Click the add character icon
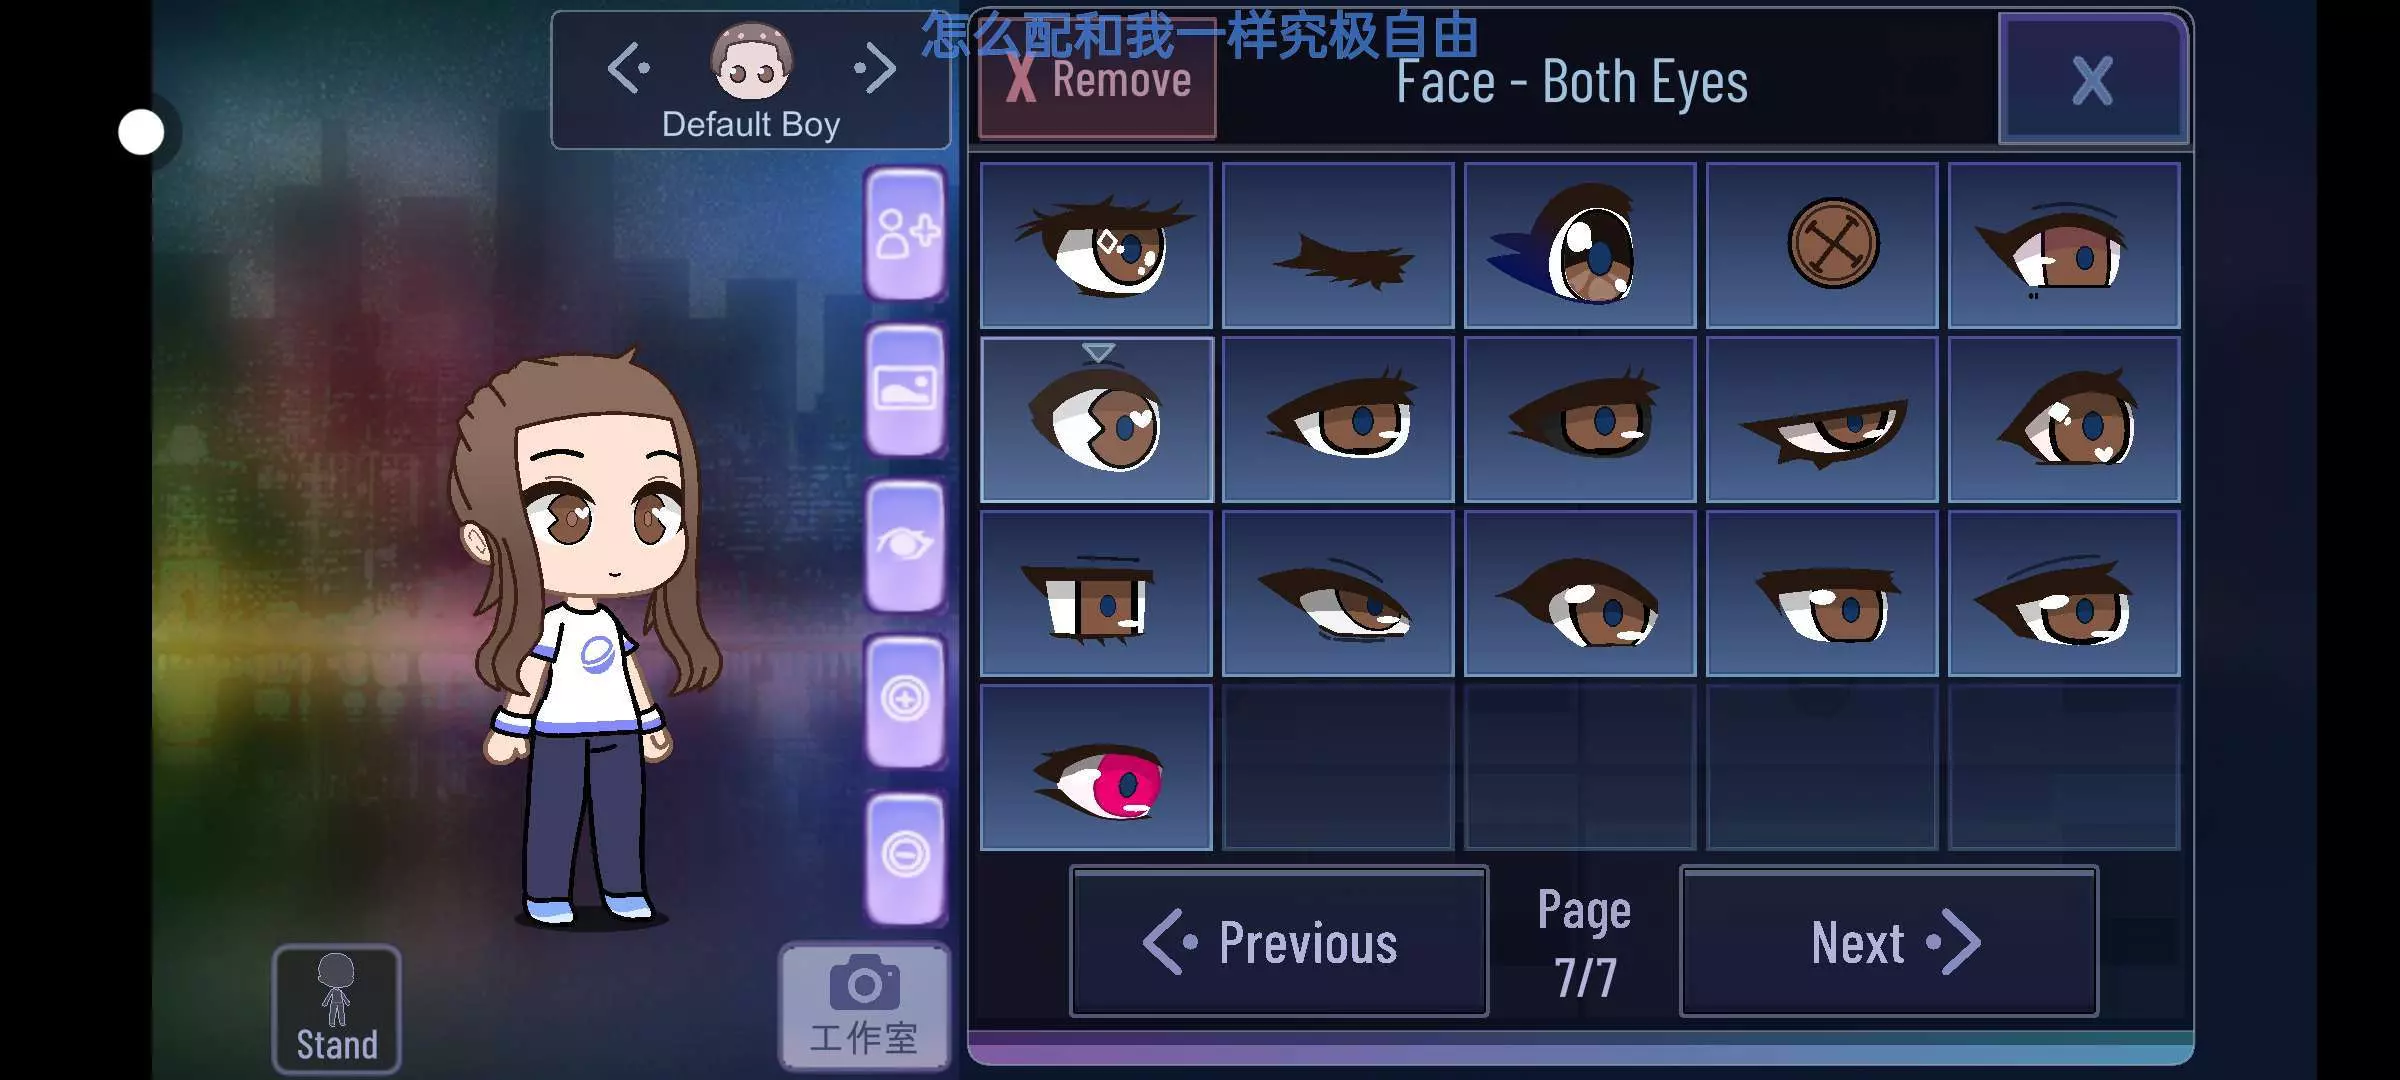Image resolution: width=2400 pixels, height=1080 pixels. [906, 233]
